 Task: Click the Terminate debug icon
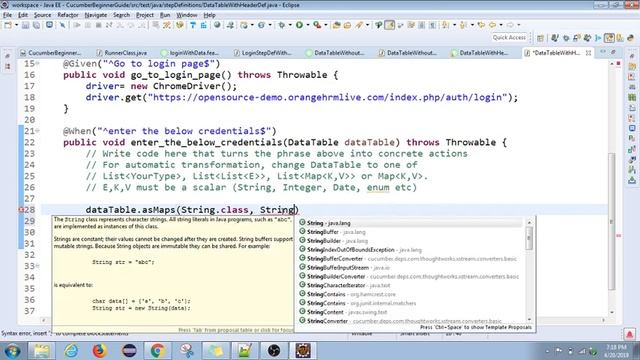pos(98,25)
